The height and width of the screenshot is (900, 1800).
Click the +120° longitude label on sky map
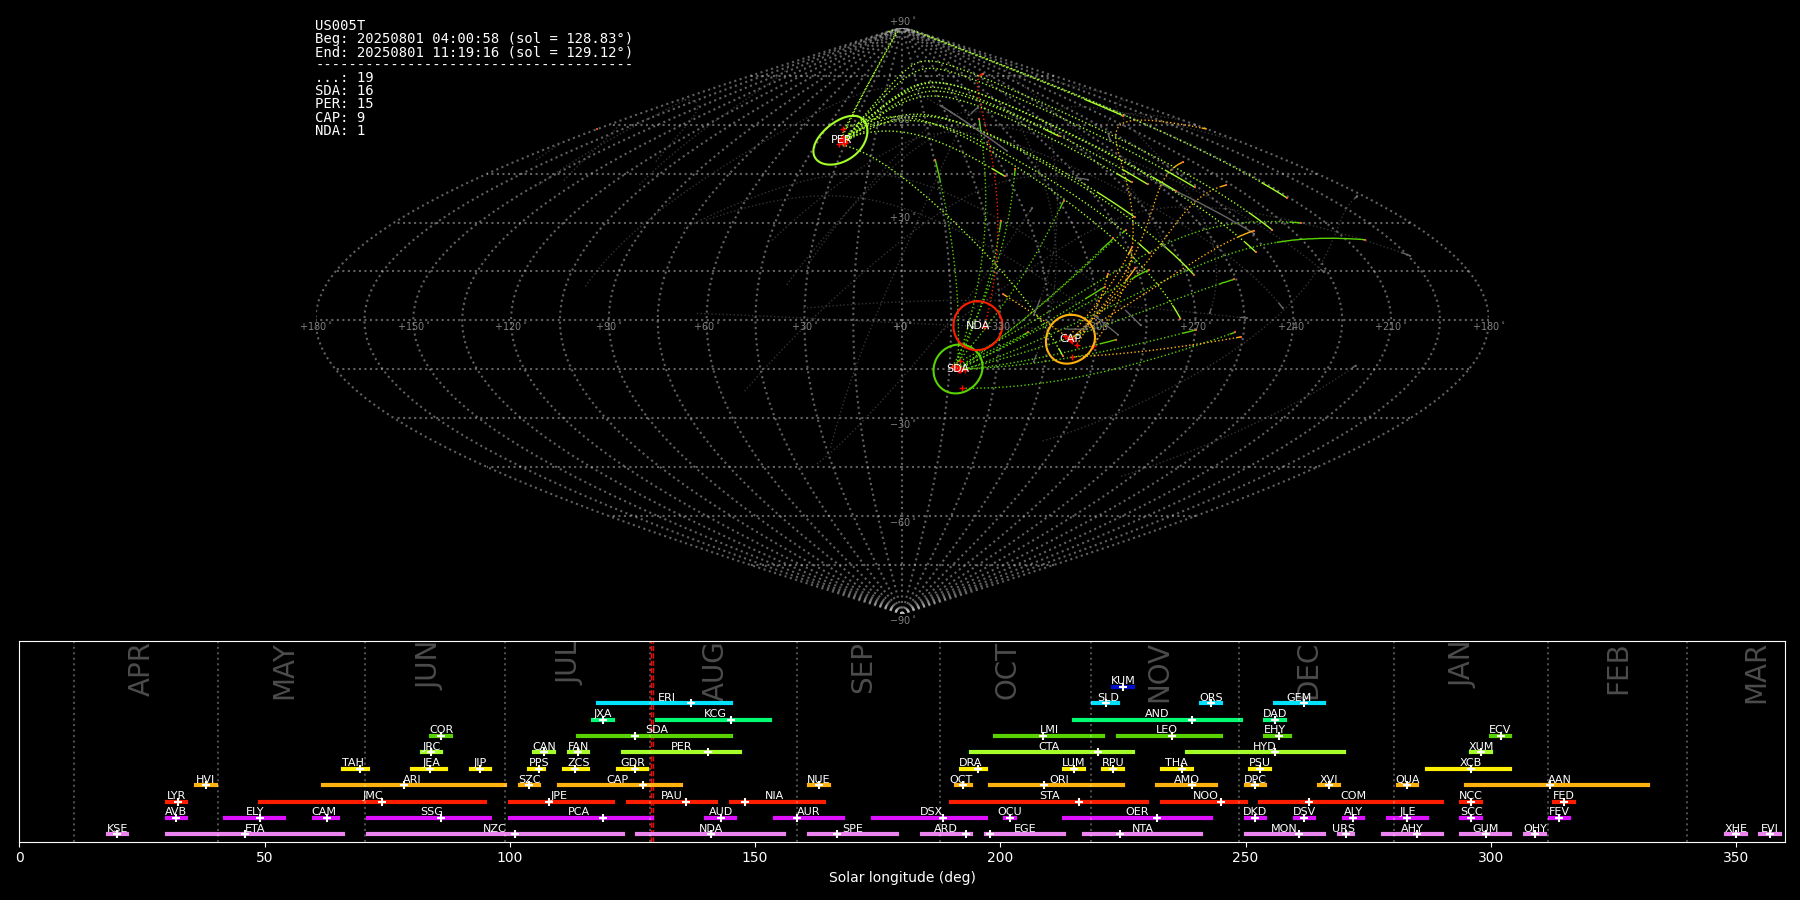click(509, 327)
